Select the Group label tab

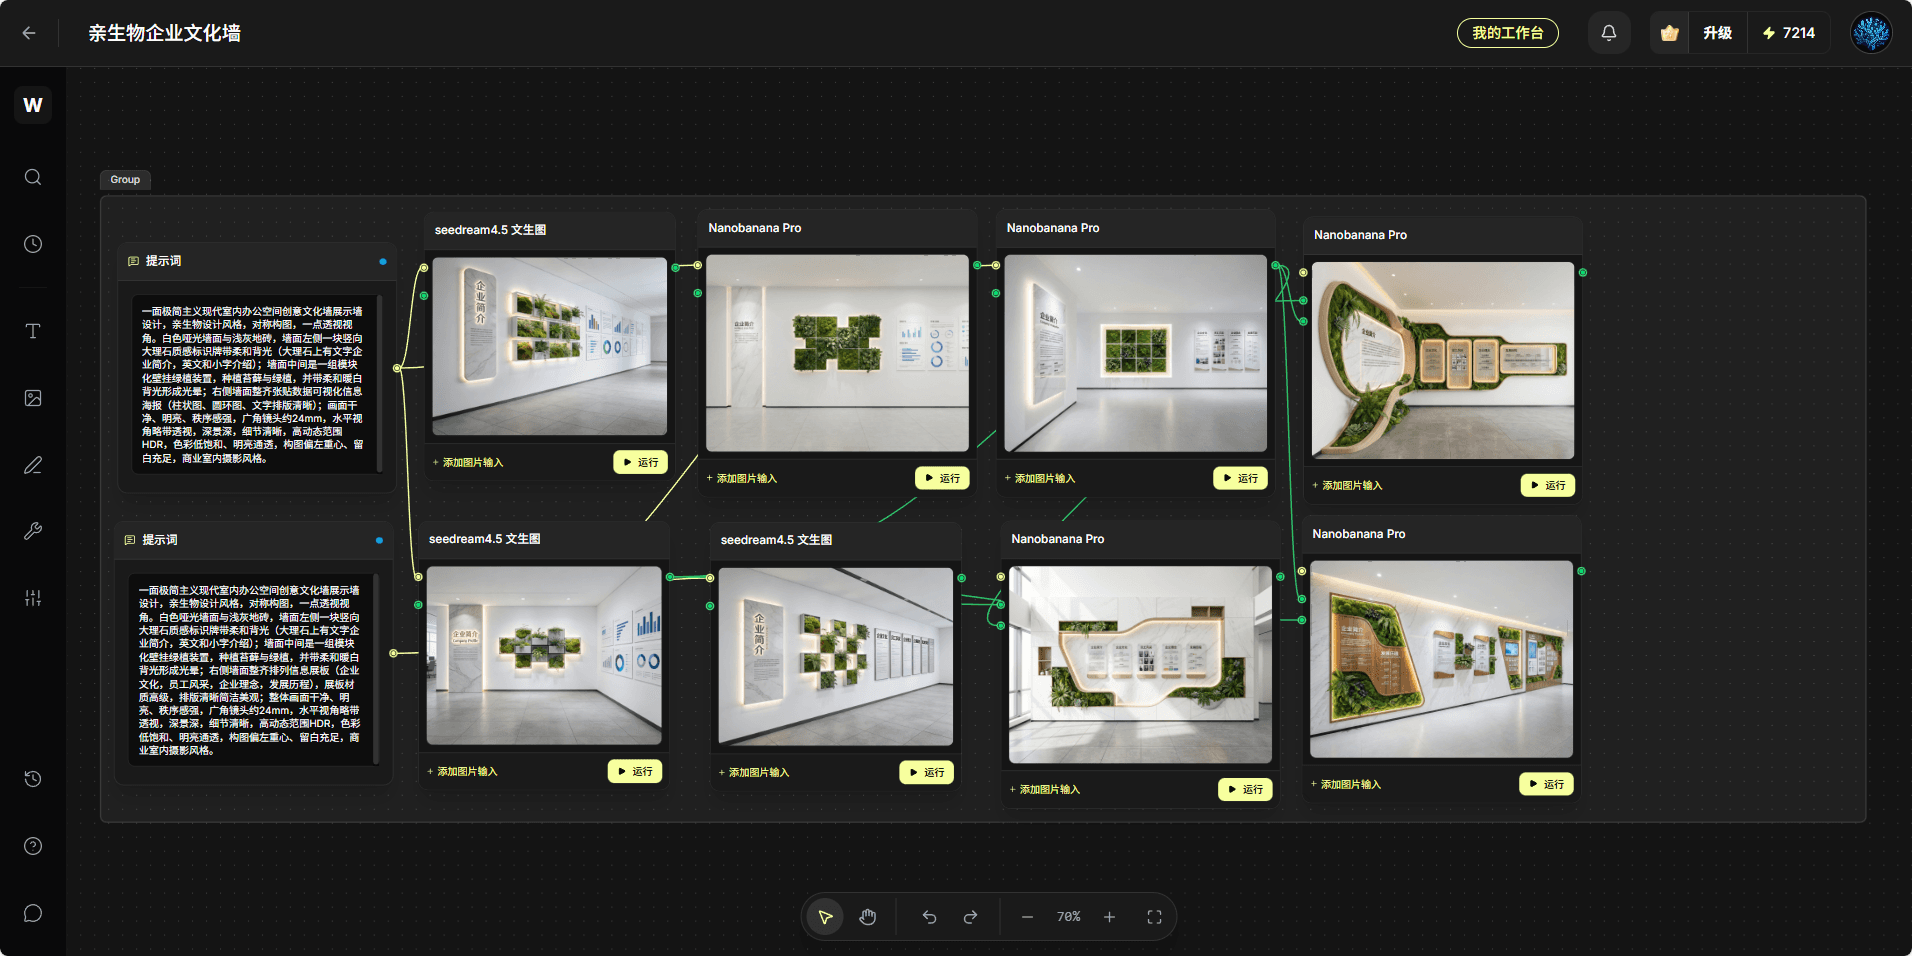coord(125,180)
